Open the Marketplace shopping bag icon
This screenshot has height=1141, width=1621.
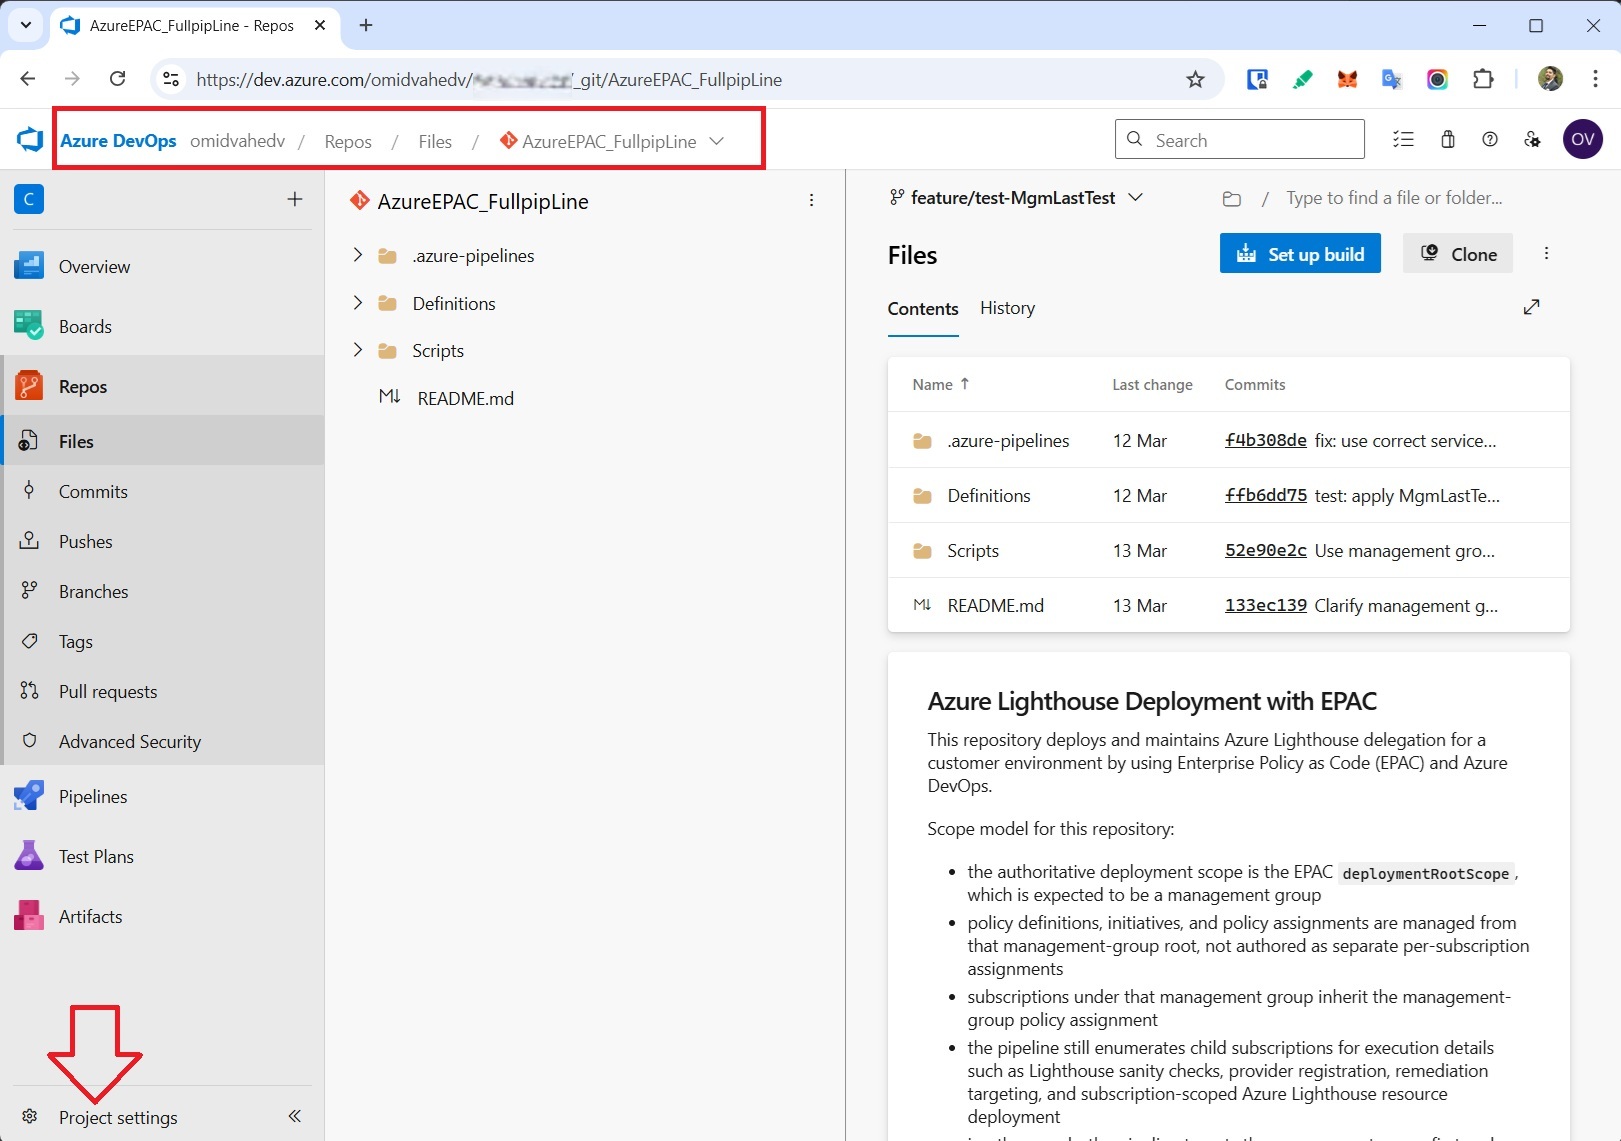coord(1447,139)
